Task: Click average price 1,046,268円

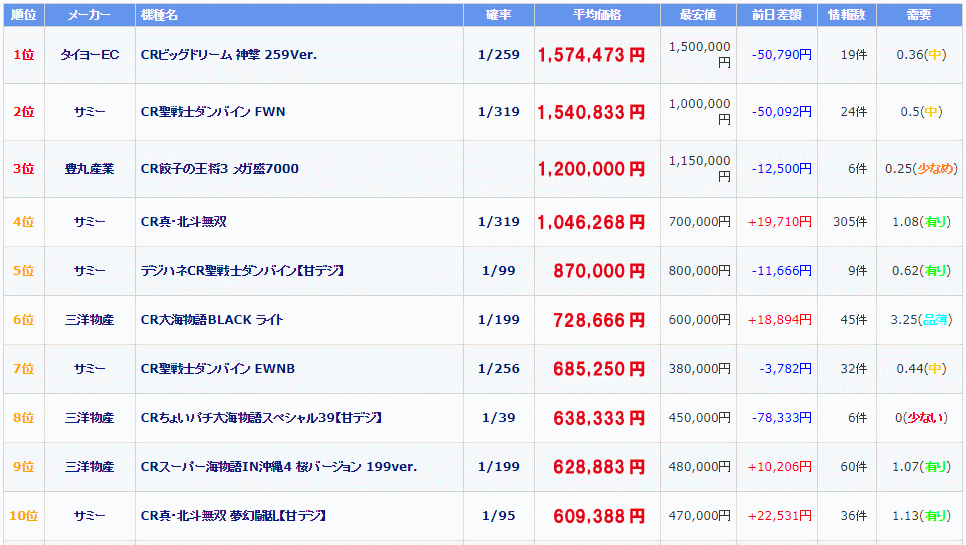Action: coord(591,222)
